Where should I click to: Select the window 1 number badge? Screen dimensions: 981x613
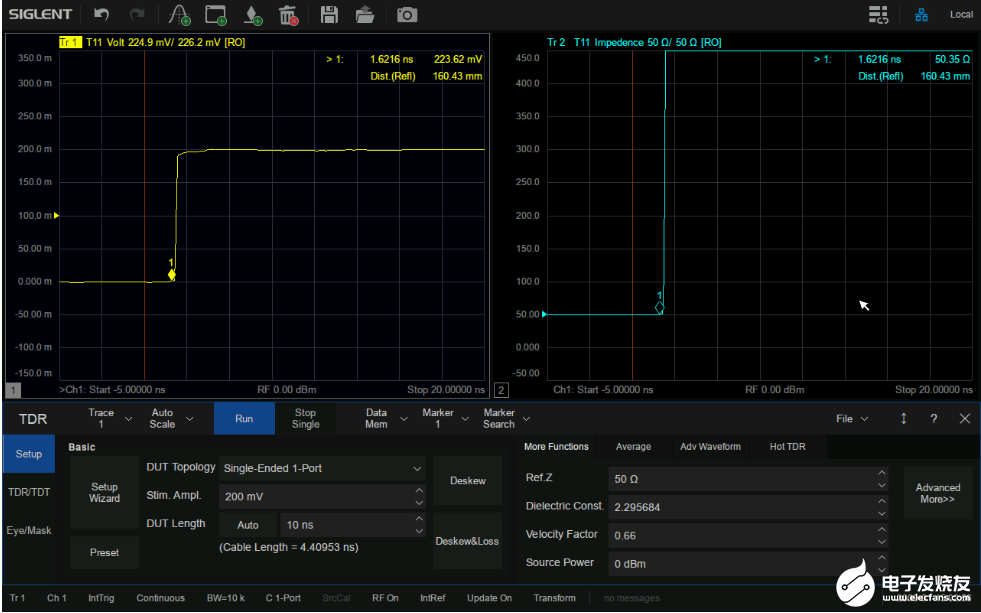(13, 390)
